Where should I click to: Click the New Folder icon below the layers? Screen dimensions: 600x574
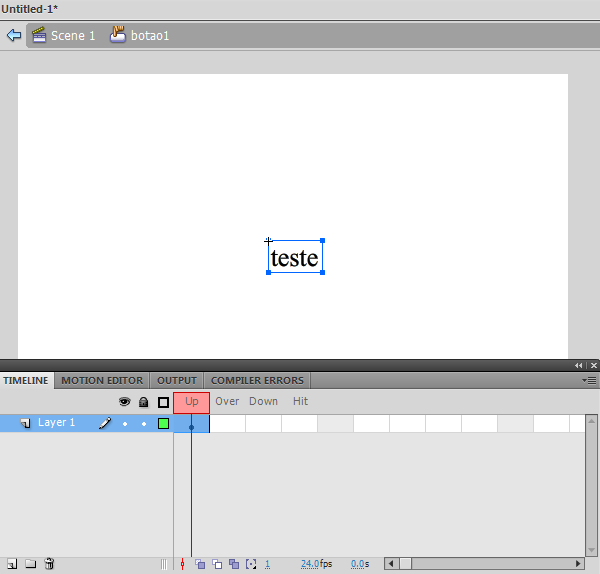[30, 564]
